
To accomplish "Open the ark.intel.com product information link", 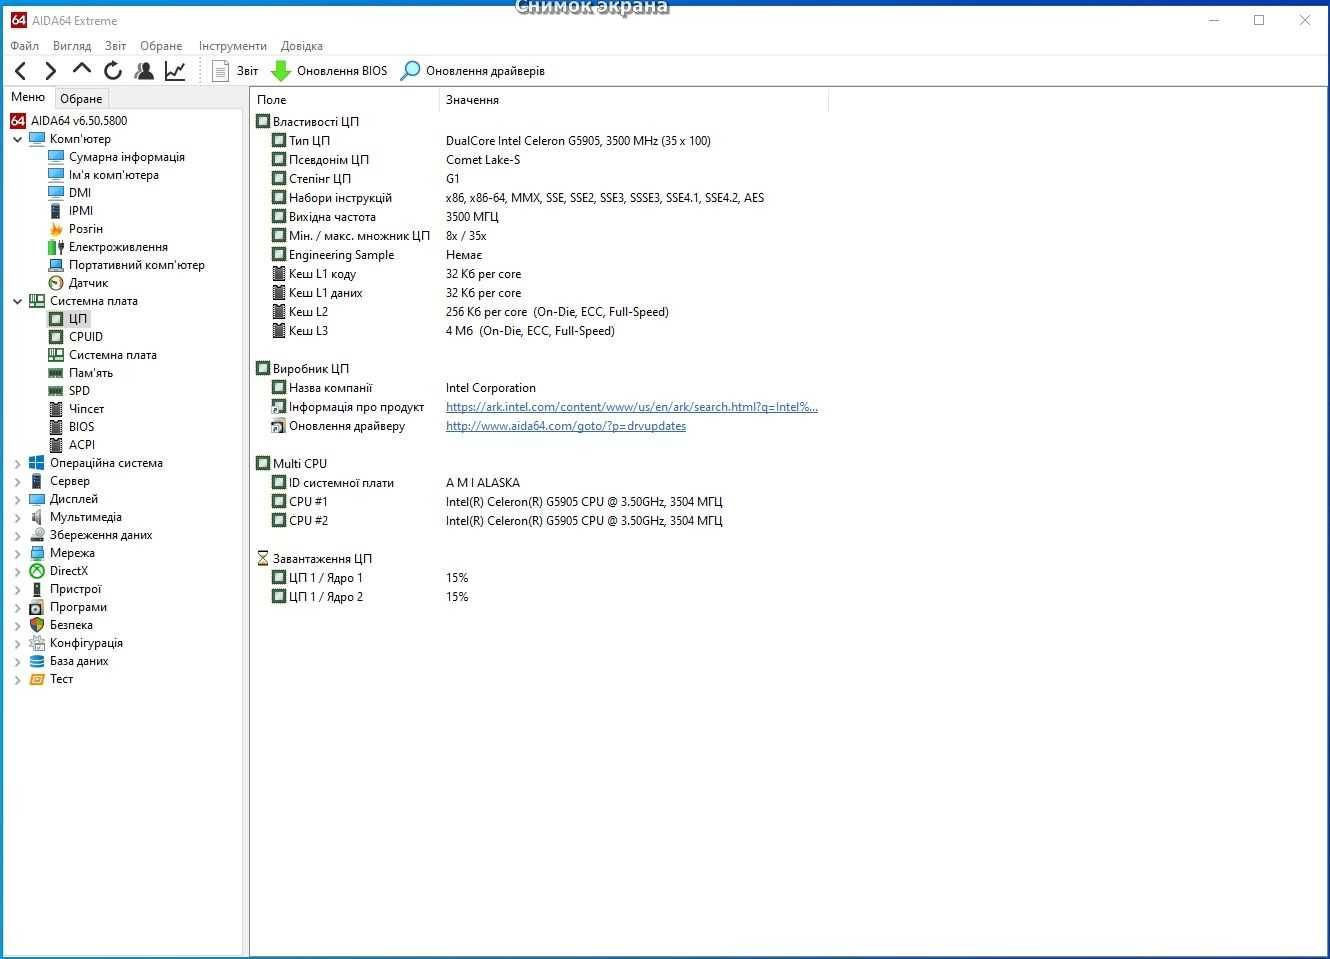I will (632, 407).
